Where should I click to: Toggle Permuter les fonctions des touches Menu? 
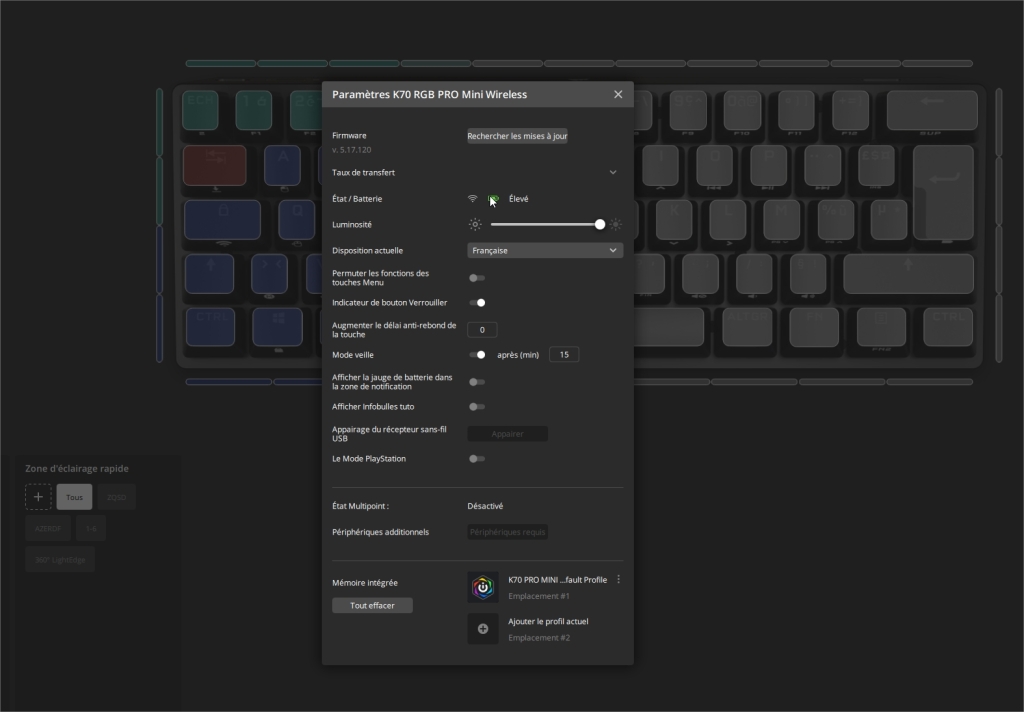click(x=477, y=278)
